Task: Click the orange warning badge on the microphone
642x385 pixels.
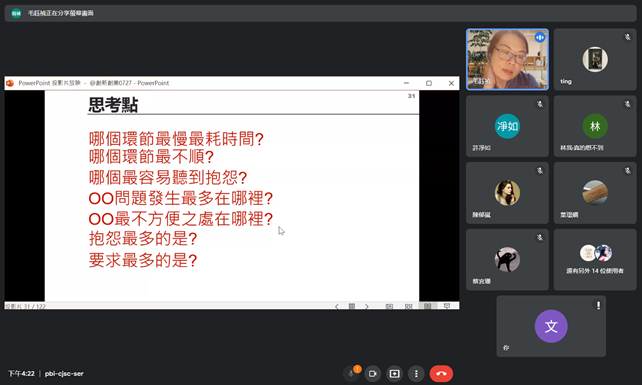Action: click(357, 369)
